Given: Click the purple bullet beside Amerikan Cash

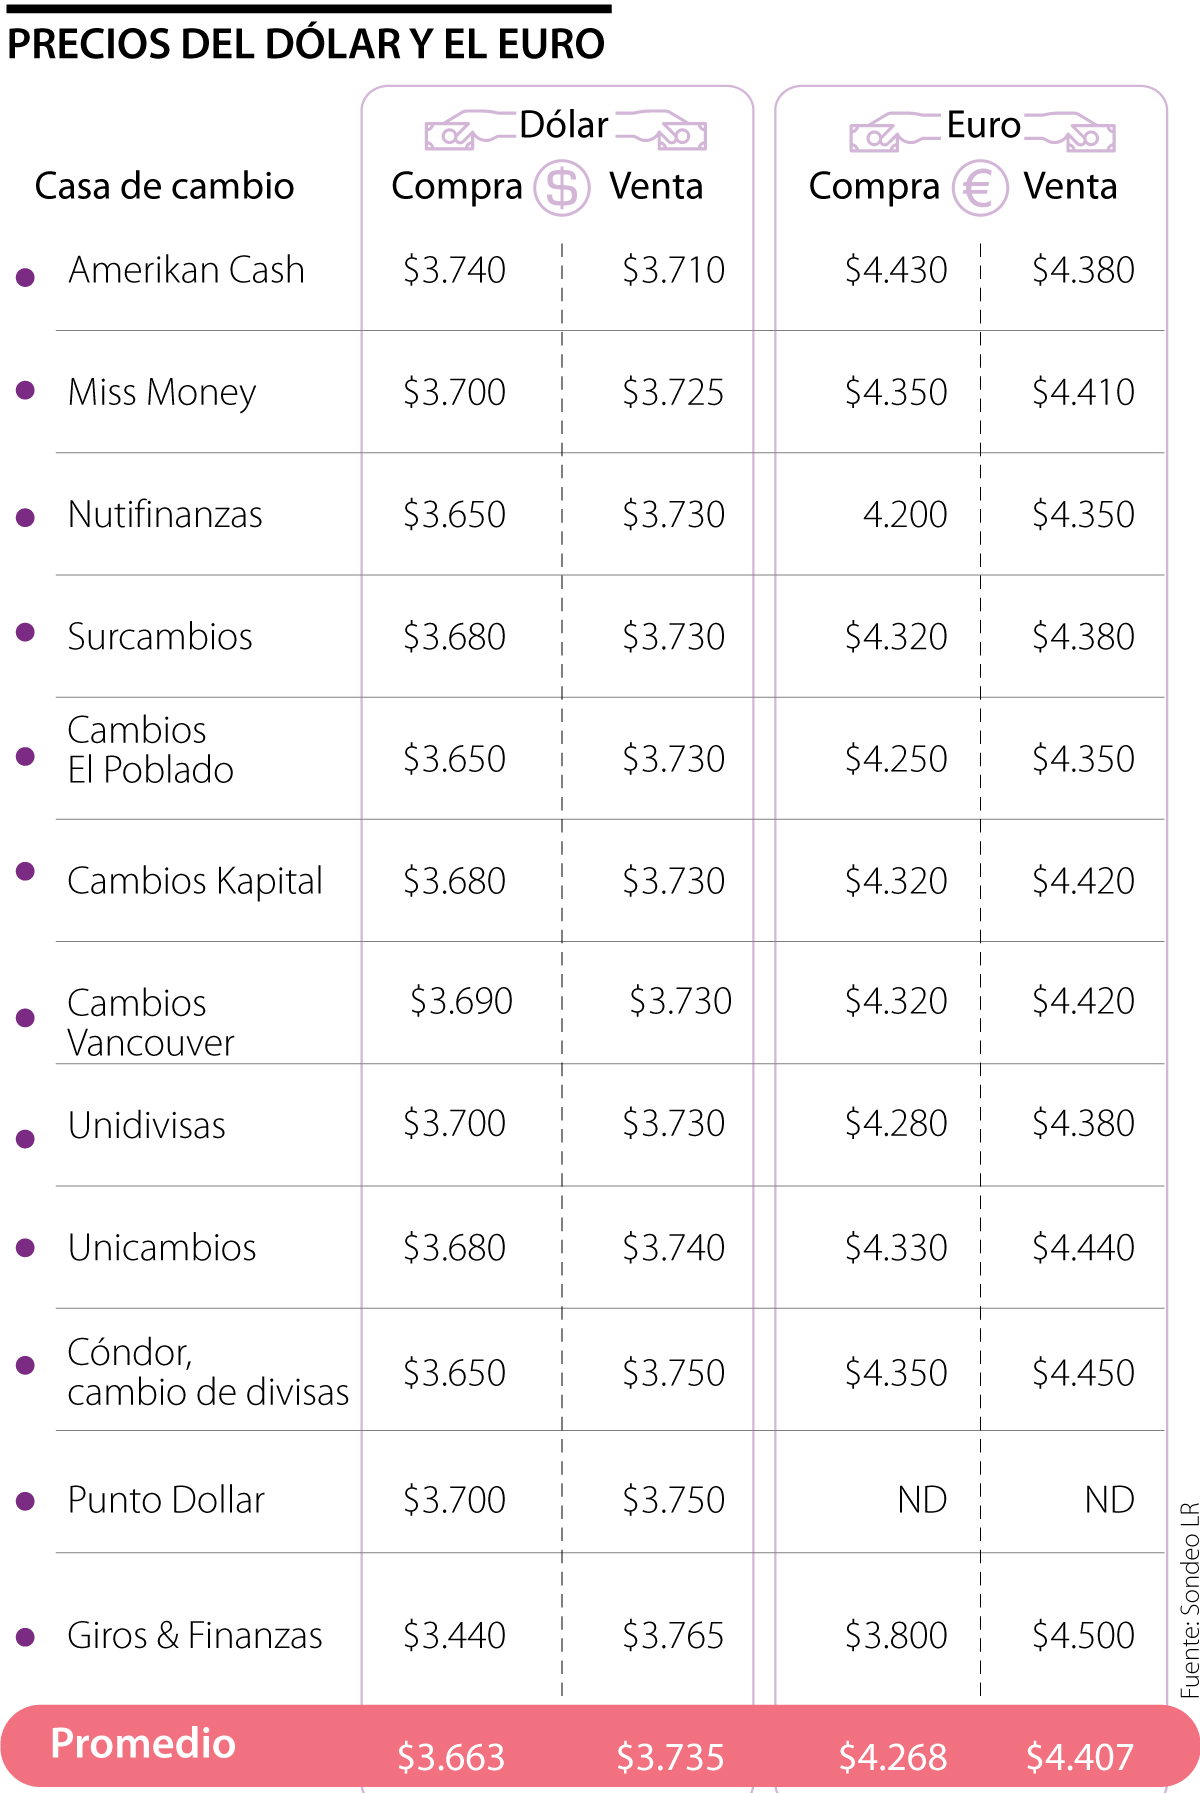Looking at the screenshot, I should point(26,277).
